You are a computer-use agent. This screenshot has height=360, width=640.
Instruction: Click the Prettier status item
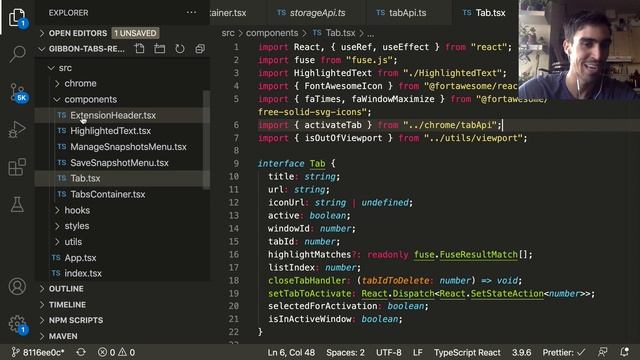click(564, 352)
